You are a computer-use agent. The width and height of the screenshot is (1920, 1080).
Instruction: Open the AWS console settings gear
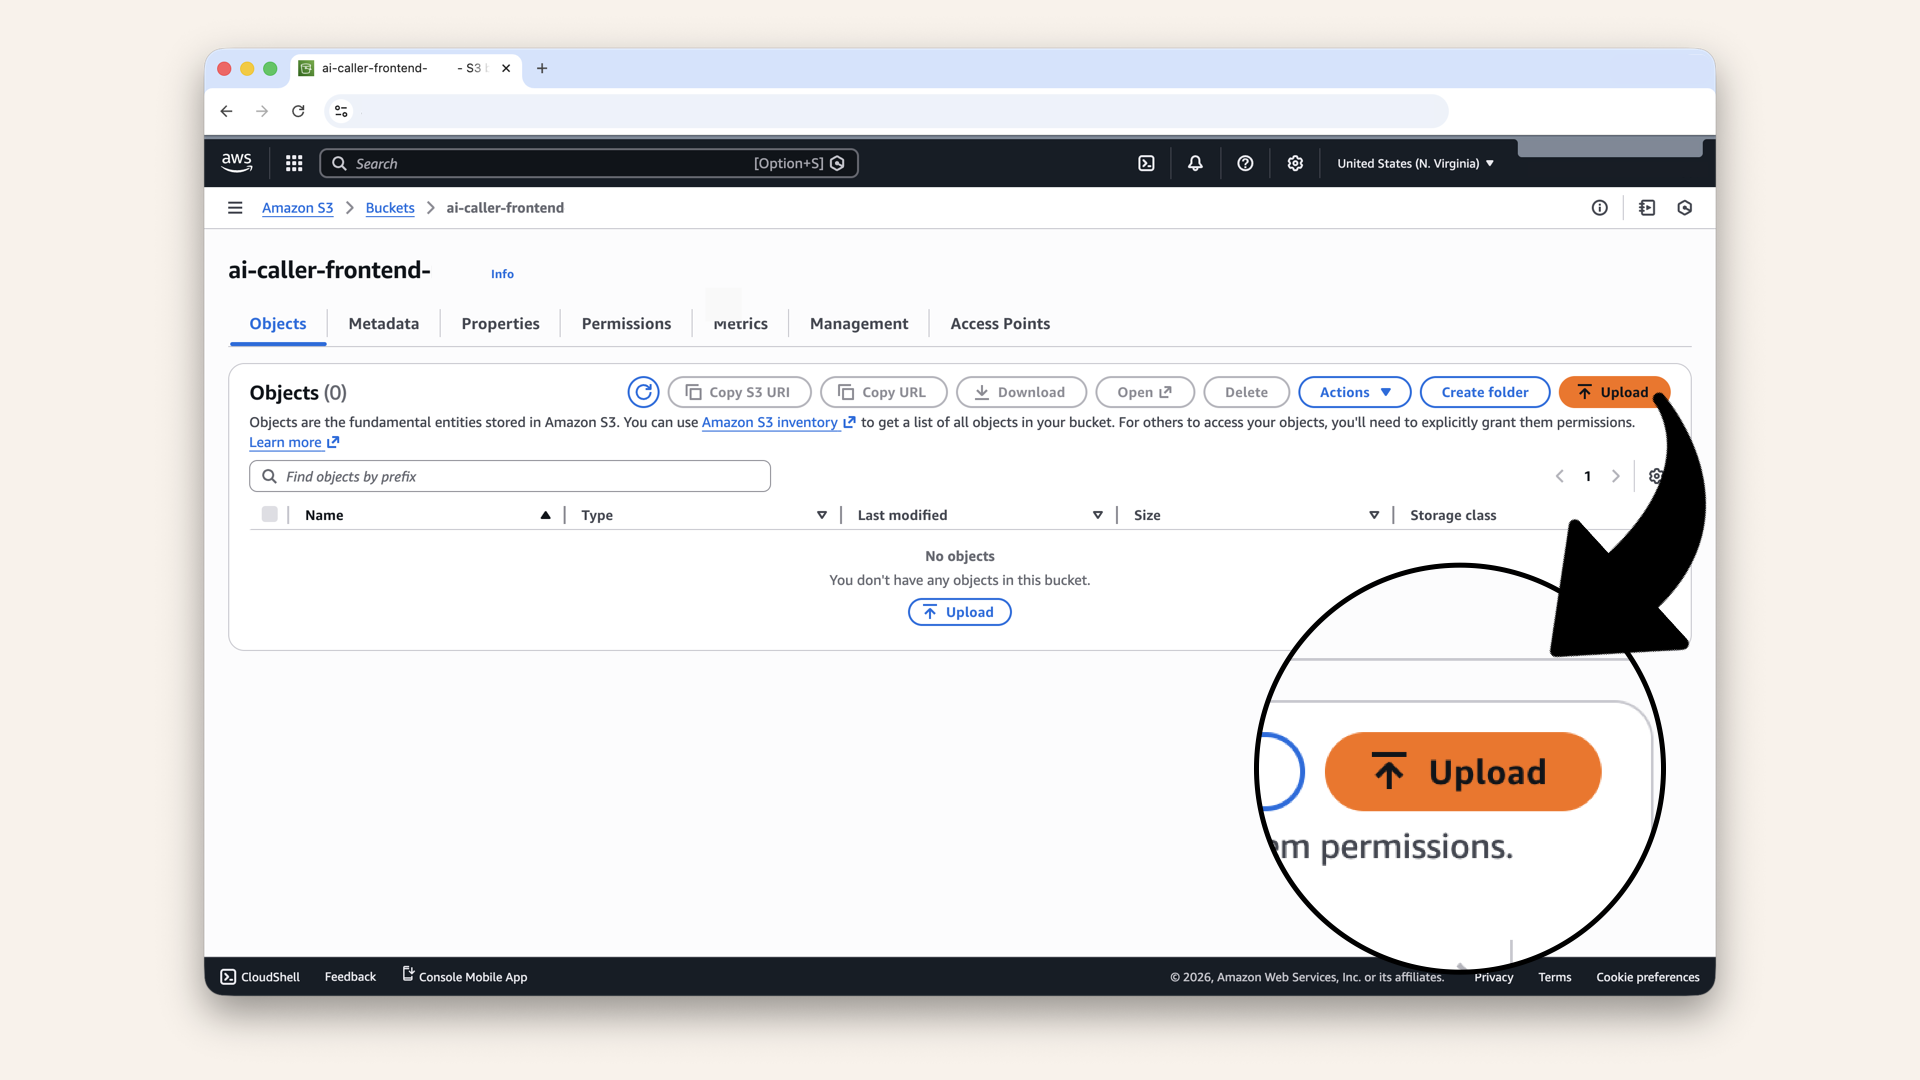[1295, 163]
